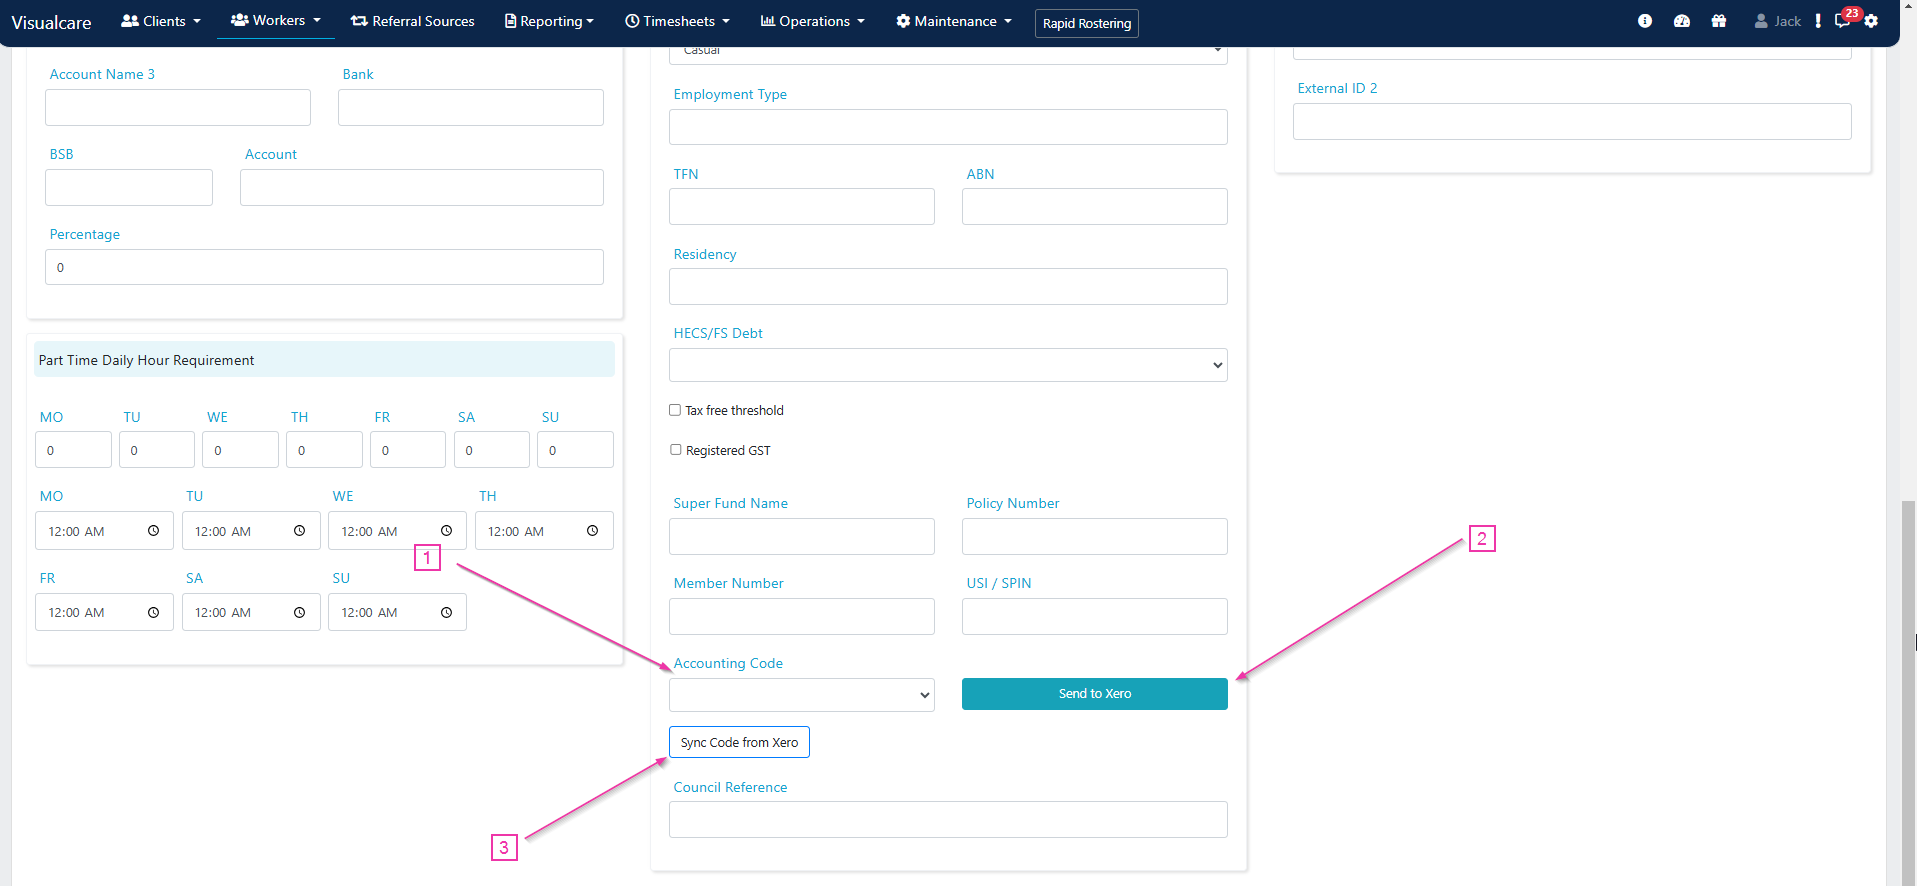Expand the Workers menu
The height and width of the screenshot is (886, 1917).
[276, 20]
